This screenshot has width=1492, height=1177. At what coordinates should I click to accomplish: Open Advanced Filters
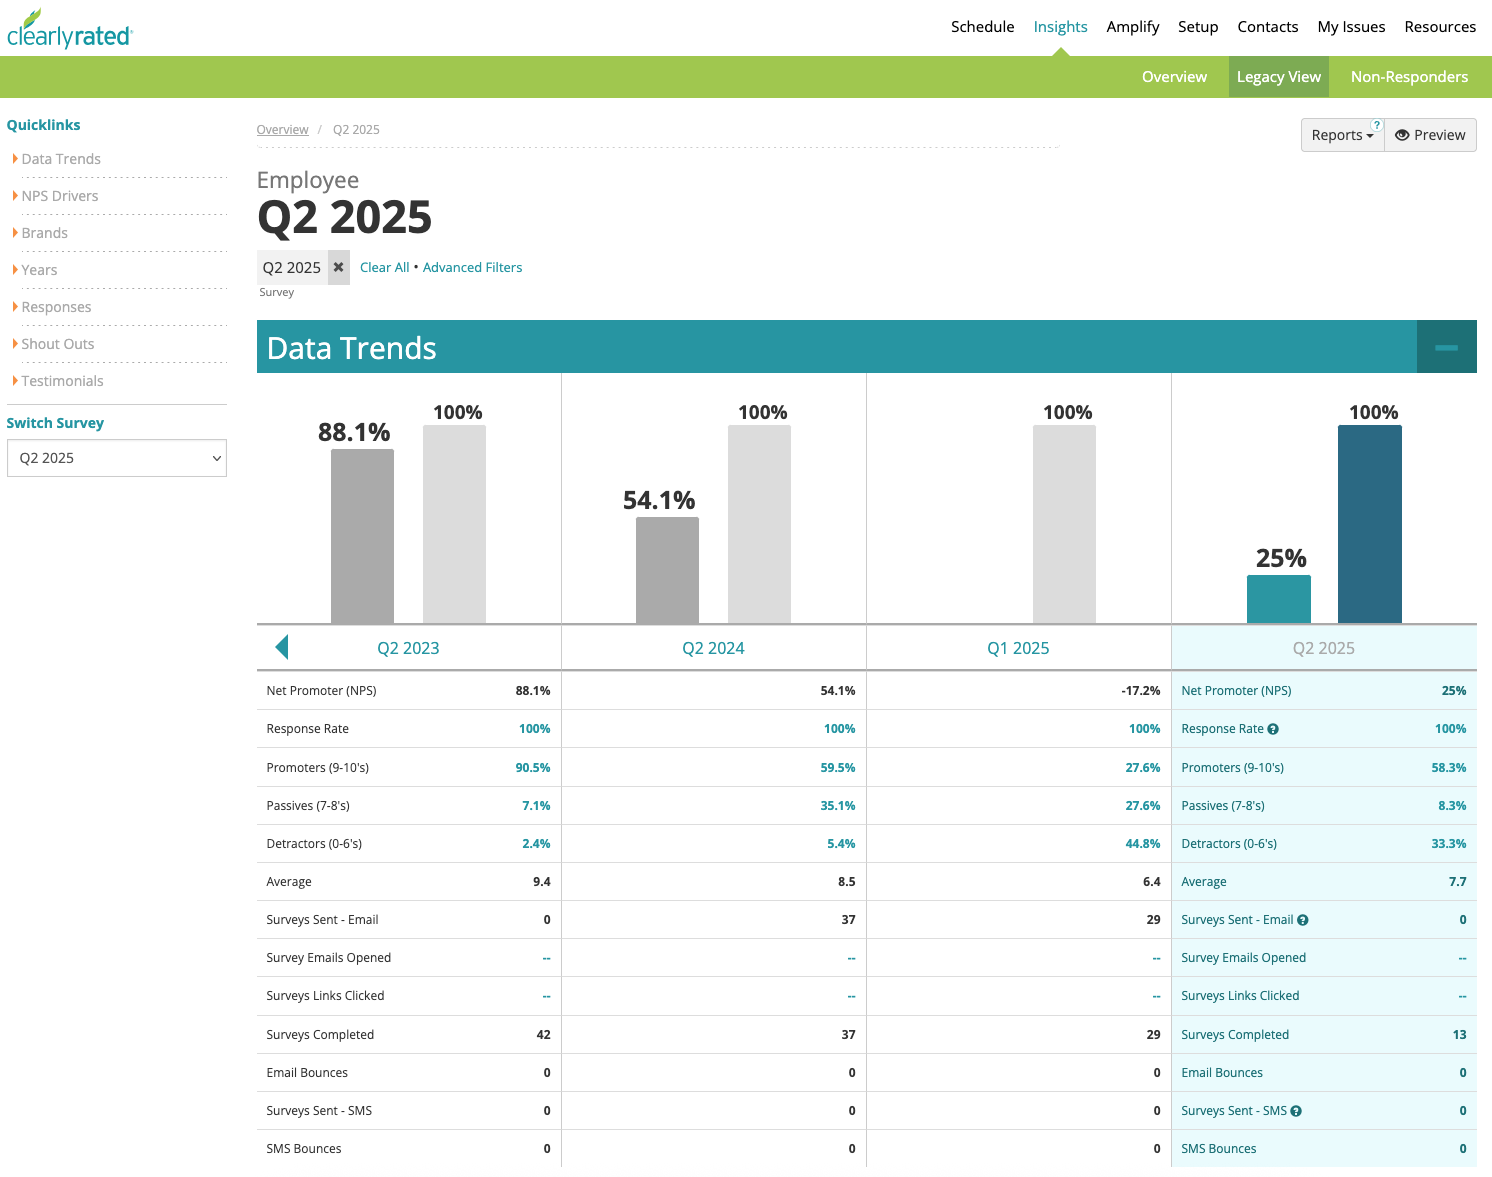tap(472, 268)
